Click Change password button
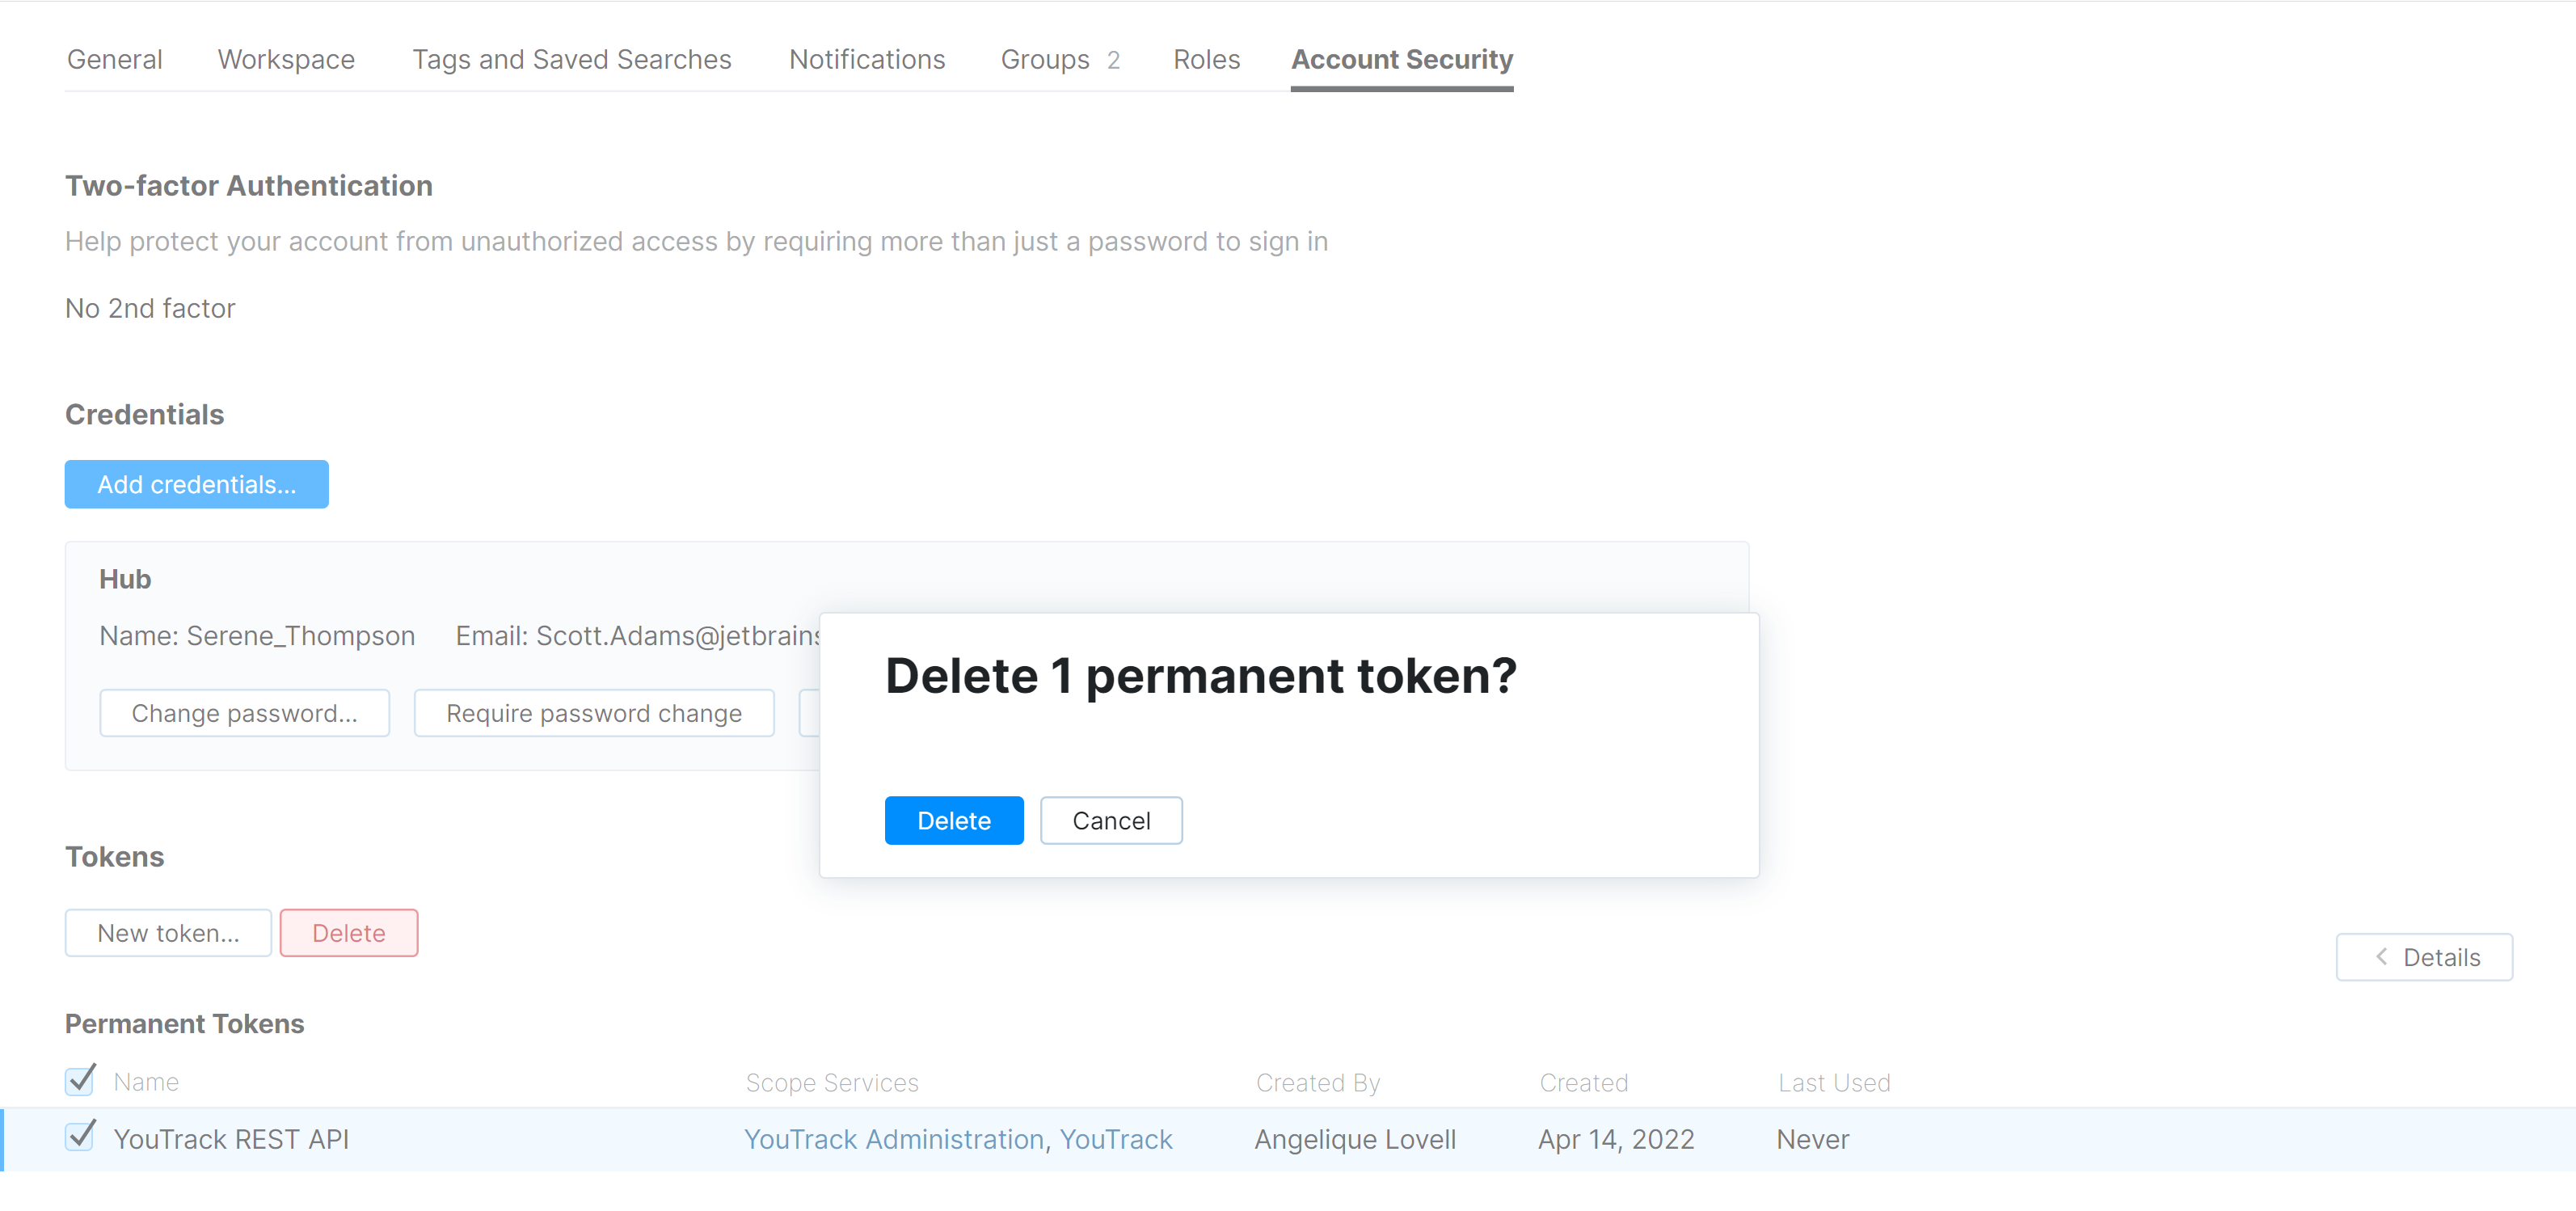 click(x=244, y=713)
